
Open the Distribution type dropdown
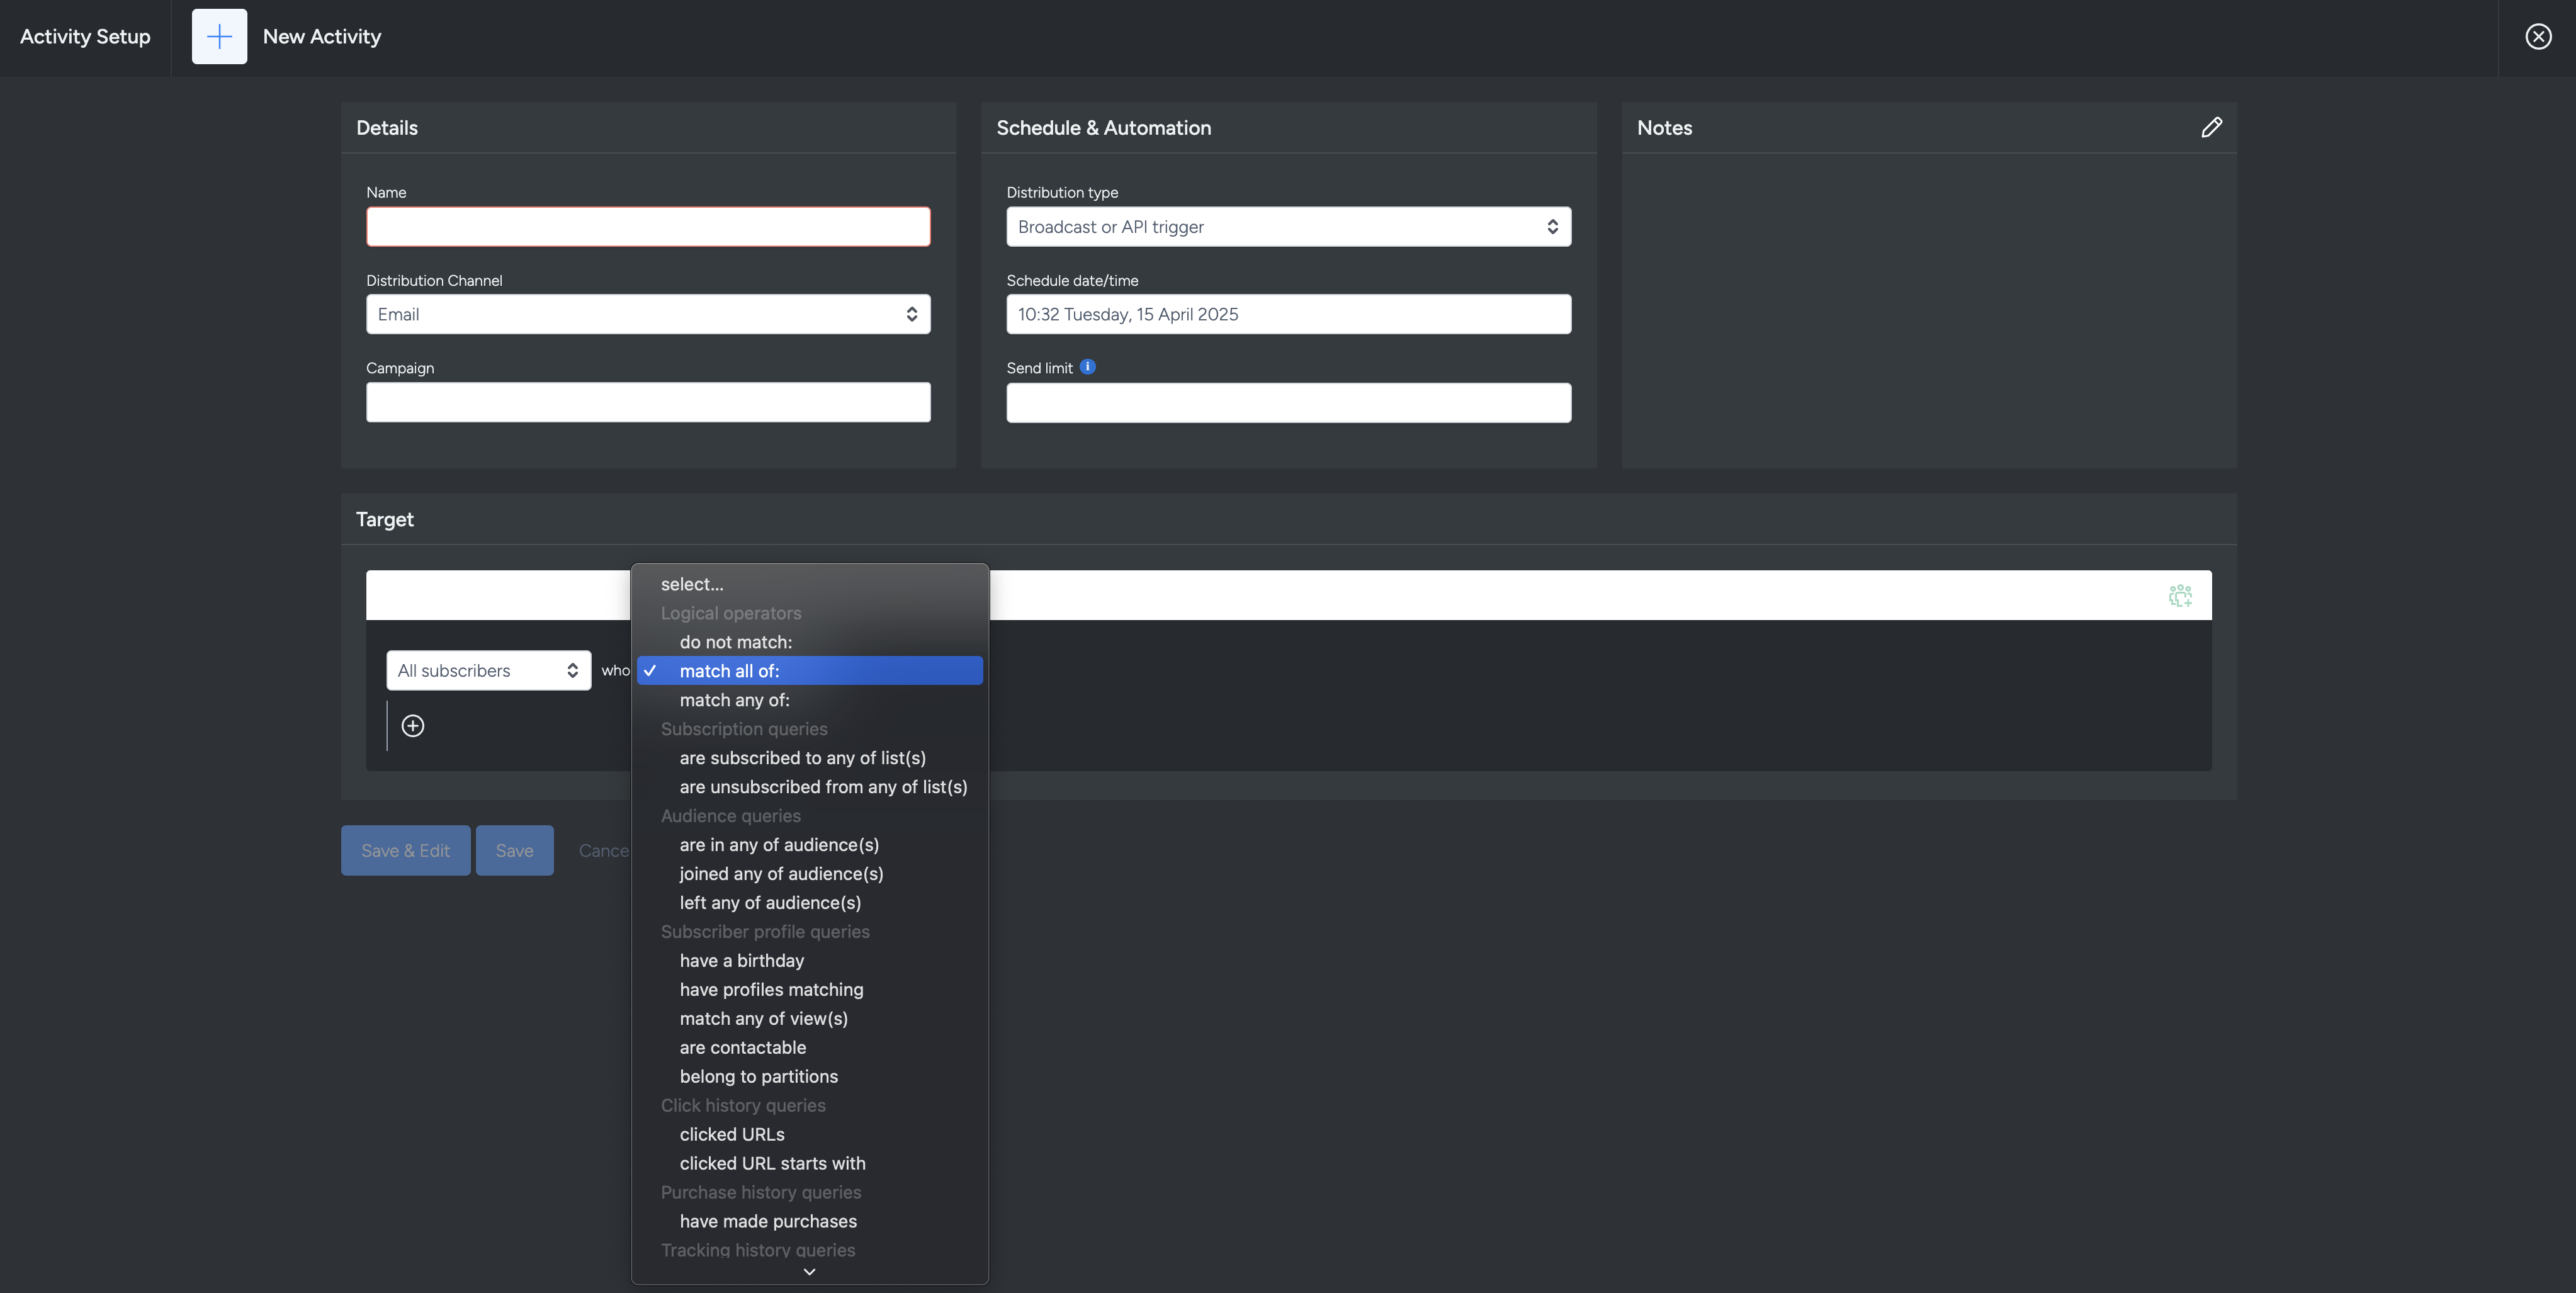point(1287,227)
